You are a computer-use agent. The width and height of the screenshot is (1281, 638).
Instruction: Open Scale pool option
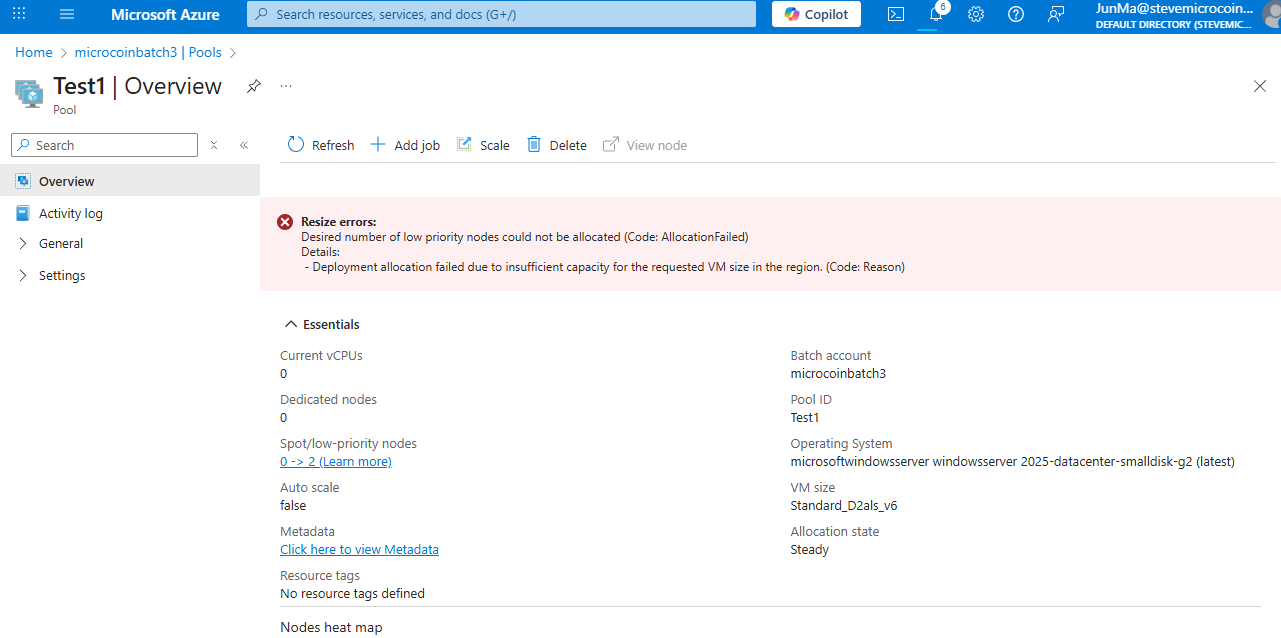483,145
